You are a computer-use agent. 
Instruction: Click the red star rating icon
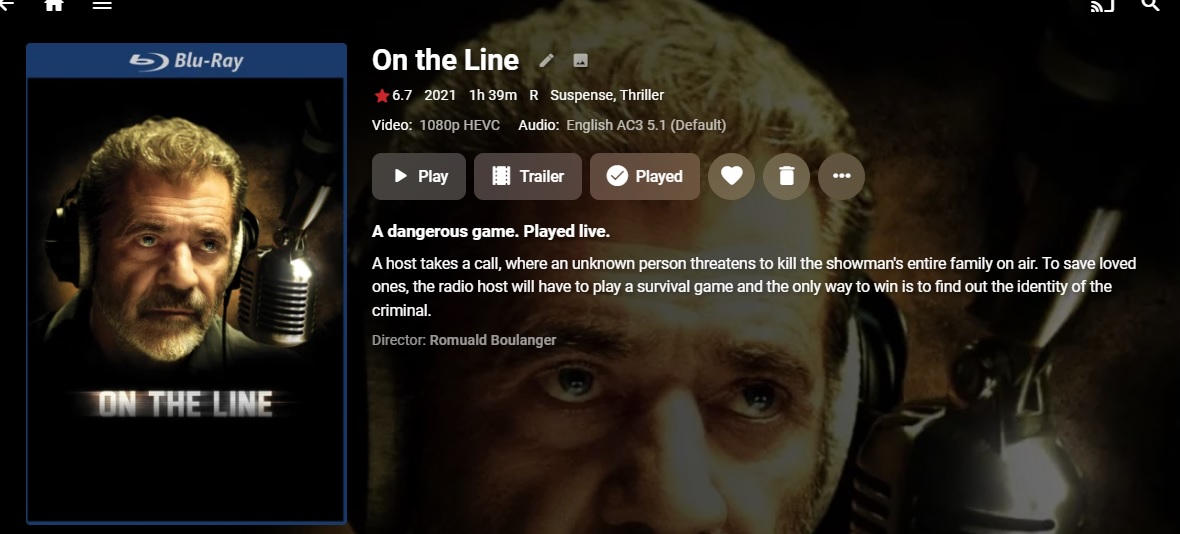click(x=382, y=96)
